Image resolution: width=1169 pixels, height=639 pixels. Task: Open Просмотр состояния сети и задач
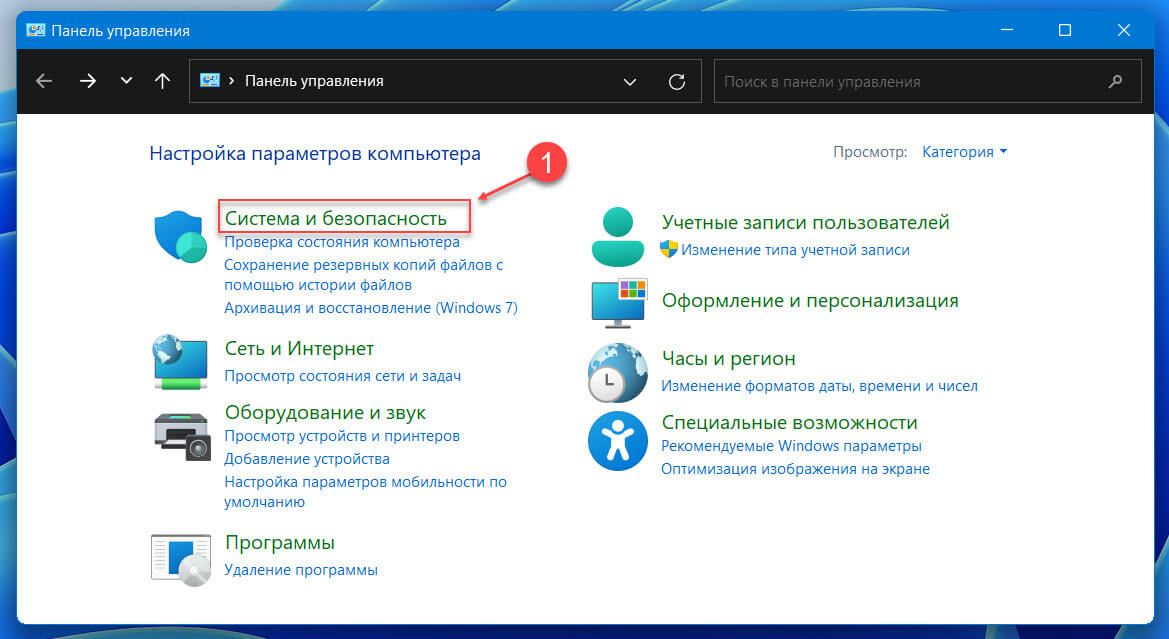(x=342, y=376)
